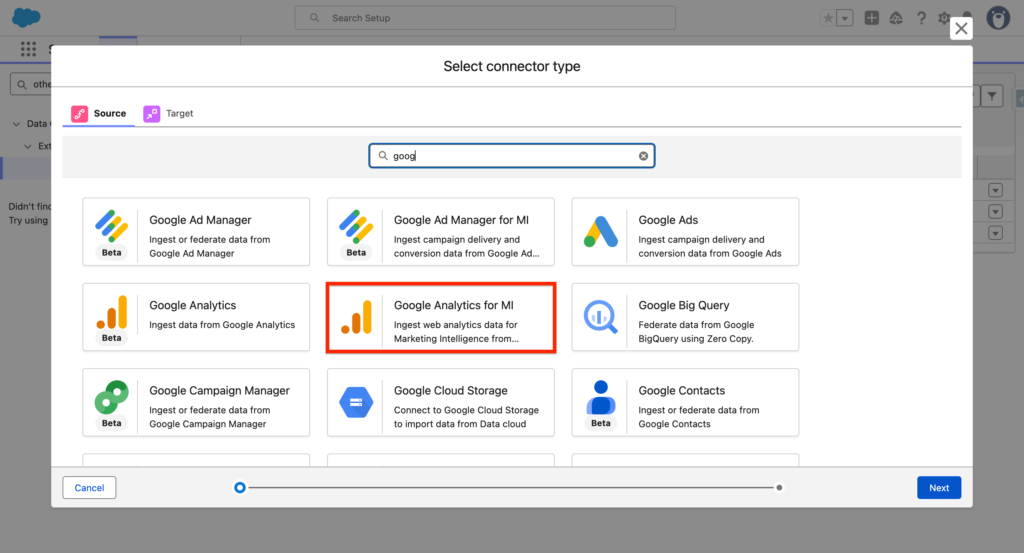Choose the Google Contacts connector icon
This screenshot has height=553, width=1024.
click(601, 397)
